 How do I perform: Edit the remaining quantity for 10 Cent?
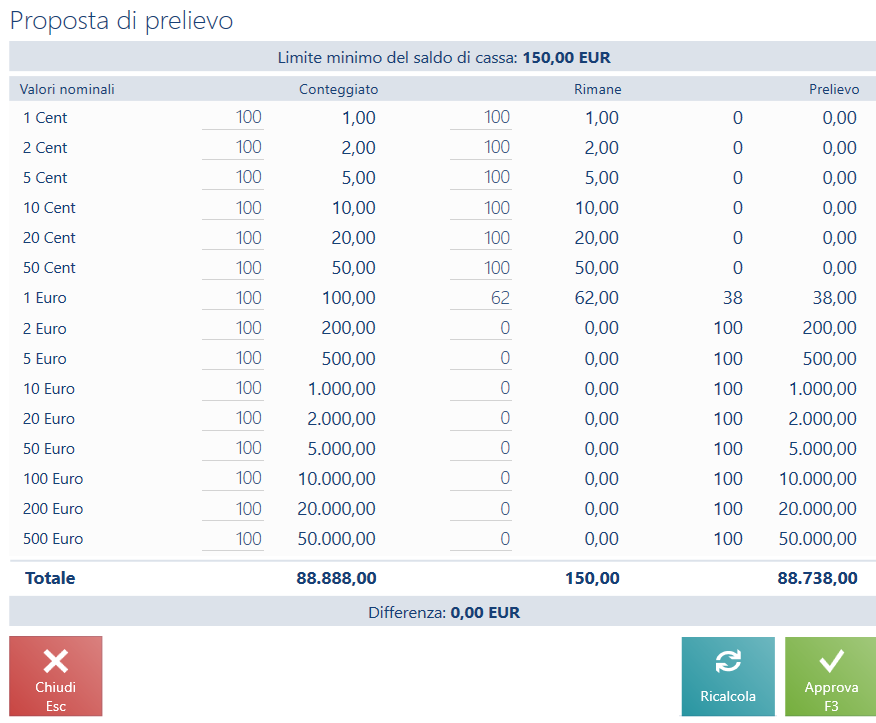pyautogui.click(x=481, y=208)
